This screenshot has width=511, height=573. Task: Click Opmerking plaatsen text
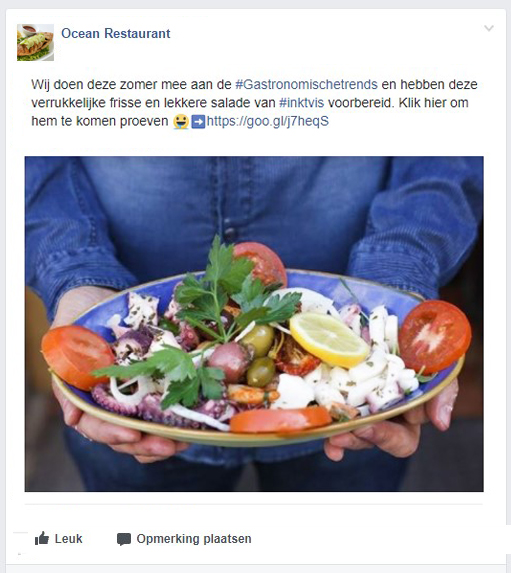194,539
